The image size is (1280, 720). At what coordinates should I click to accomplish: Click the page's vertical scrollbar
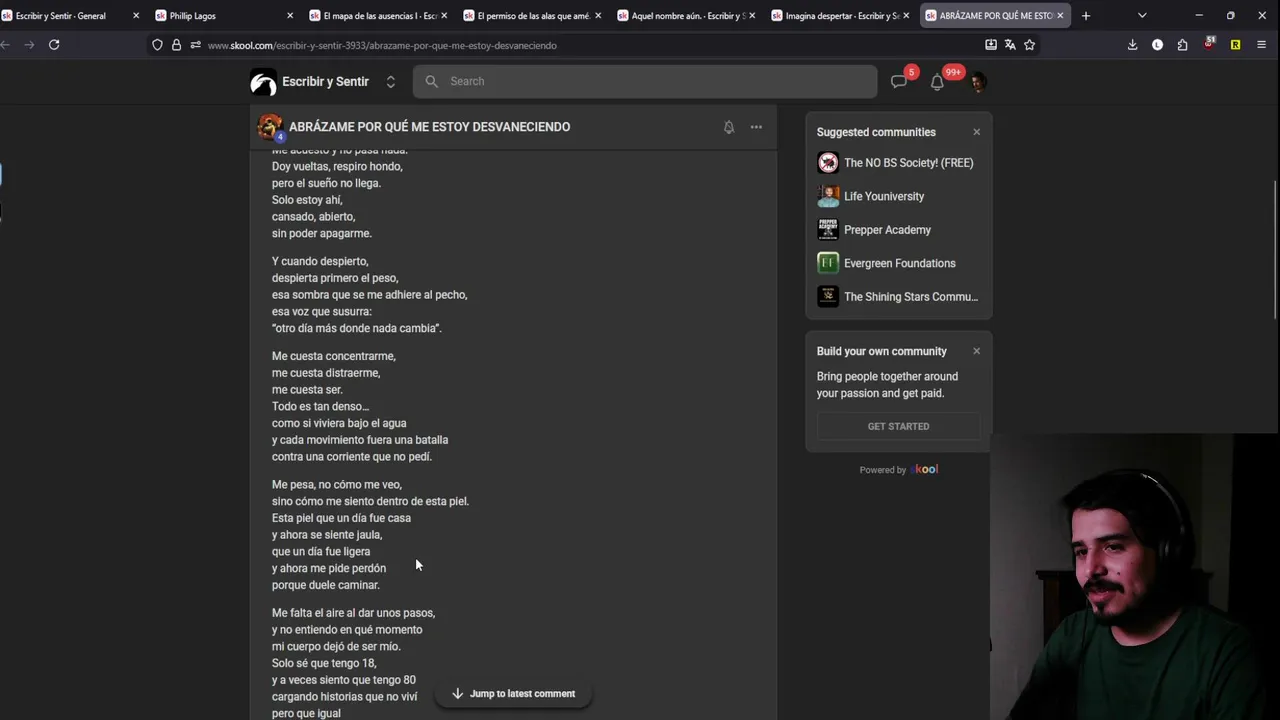(x=1275, y=250)
